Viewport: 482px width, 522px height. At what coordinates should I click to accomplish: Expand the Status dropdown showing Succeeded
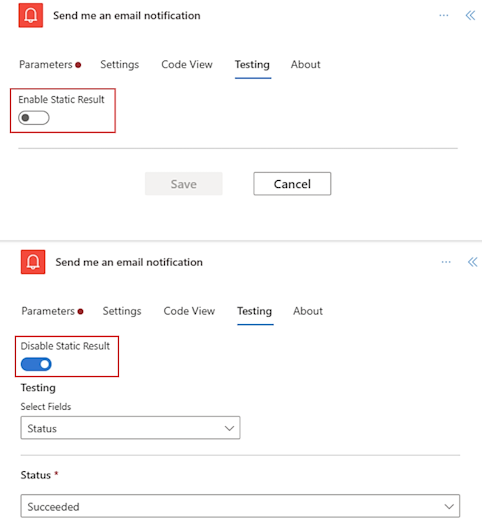click(240, 506)
